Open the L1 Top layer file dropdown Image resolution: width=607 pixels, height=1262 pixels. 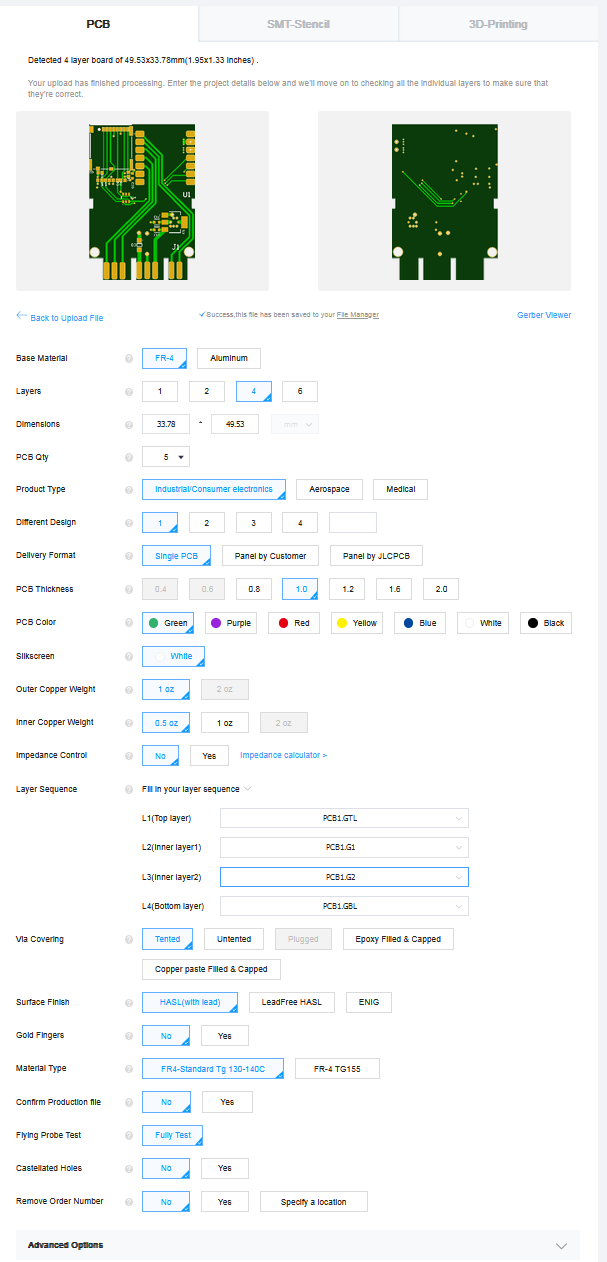pos(342,817)
